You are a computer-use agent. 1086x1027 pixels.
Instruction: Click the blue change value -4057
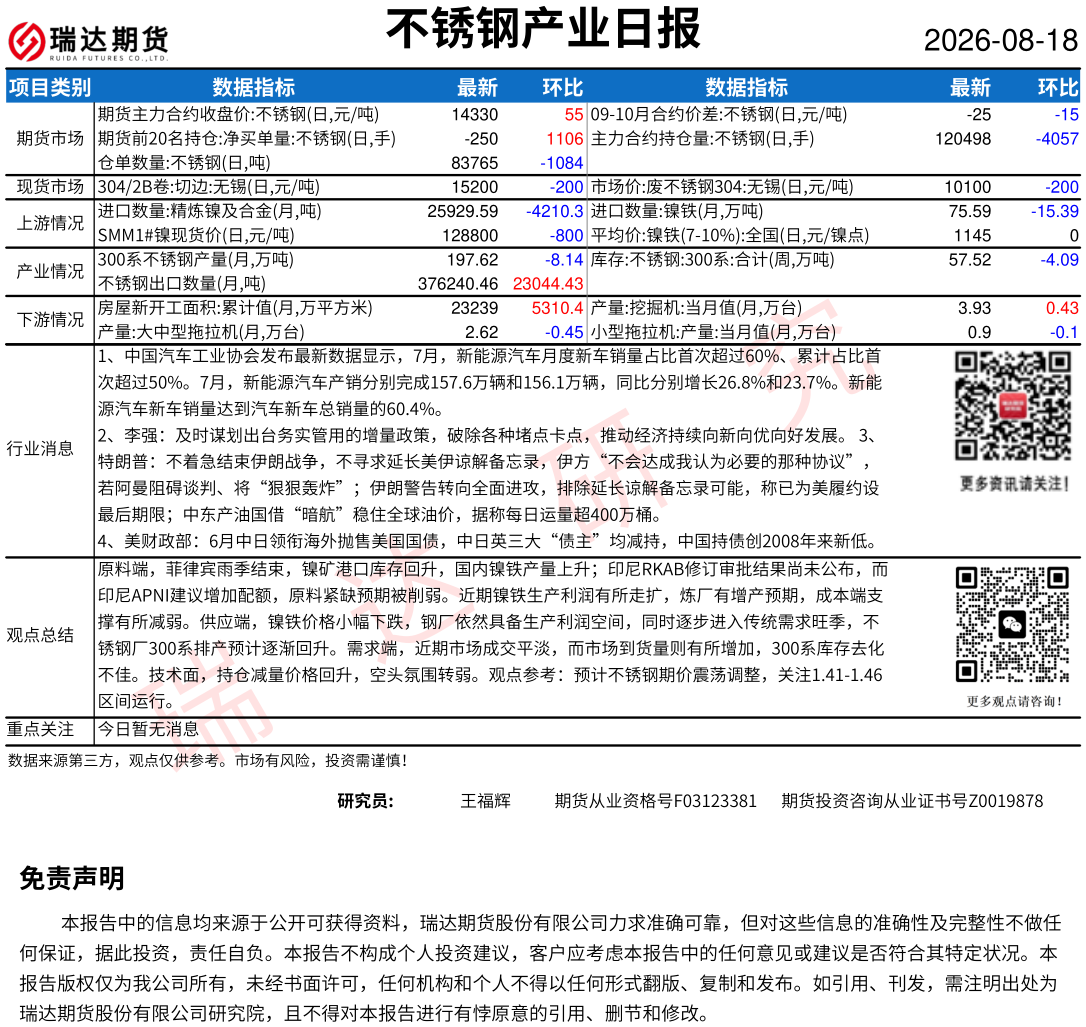coord(1057,139)
